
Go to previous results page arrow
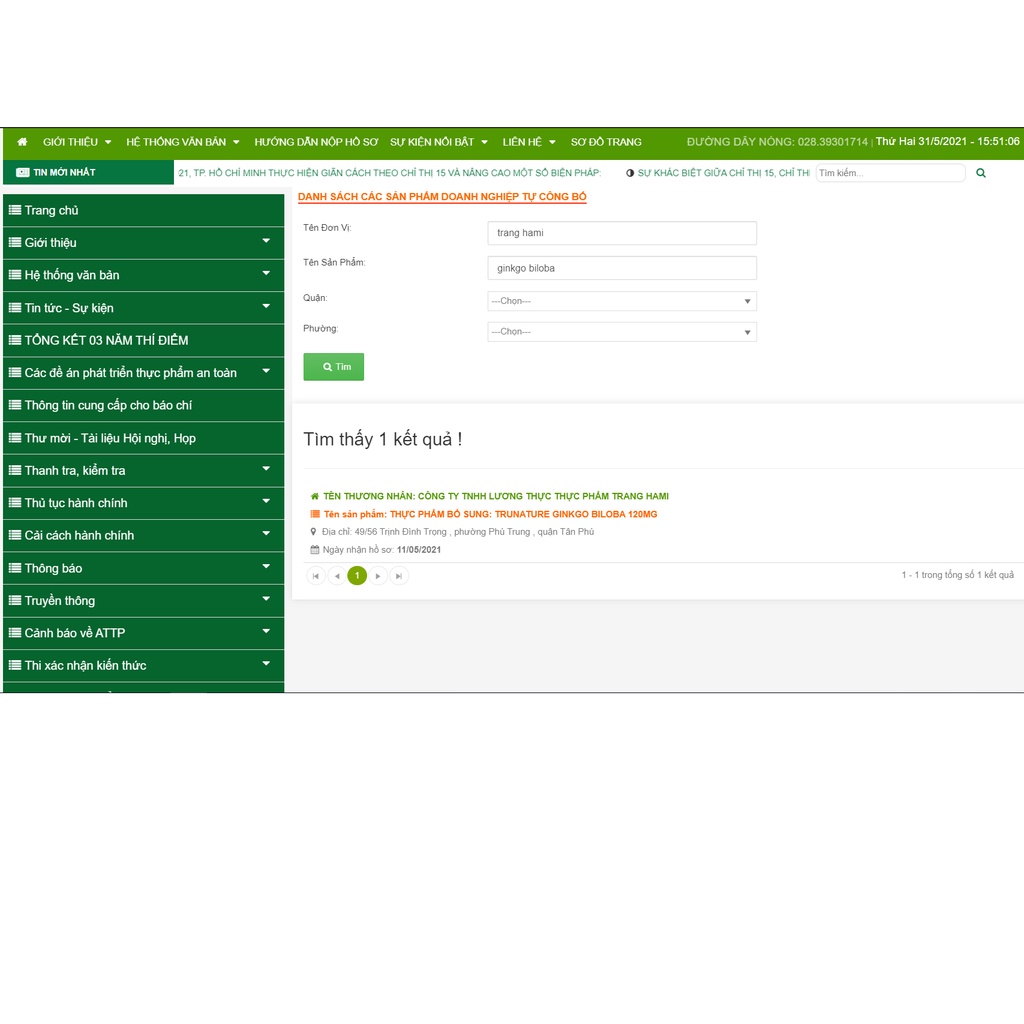click(x=337, y=576)
